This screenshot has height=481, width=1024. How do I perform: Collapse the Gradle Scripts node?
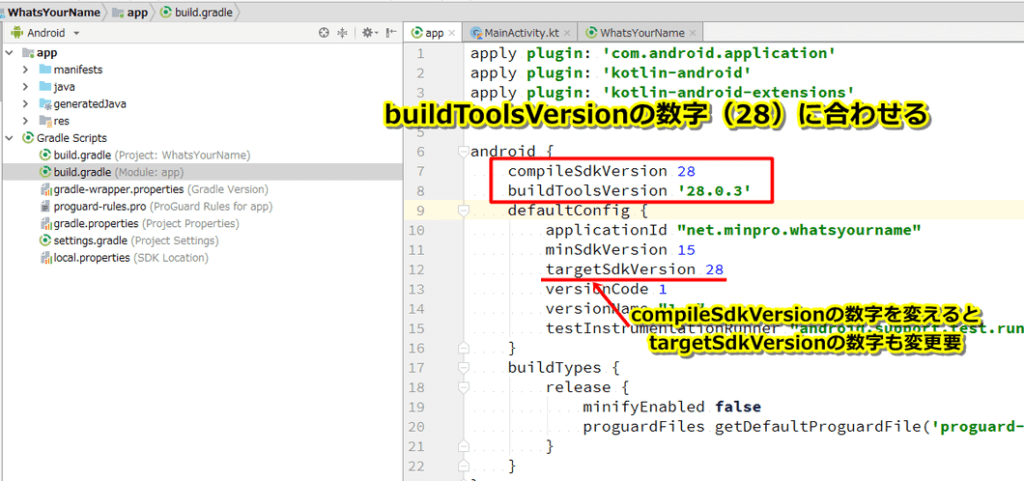10,138
